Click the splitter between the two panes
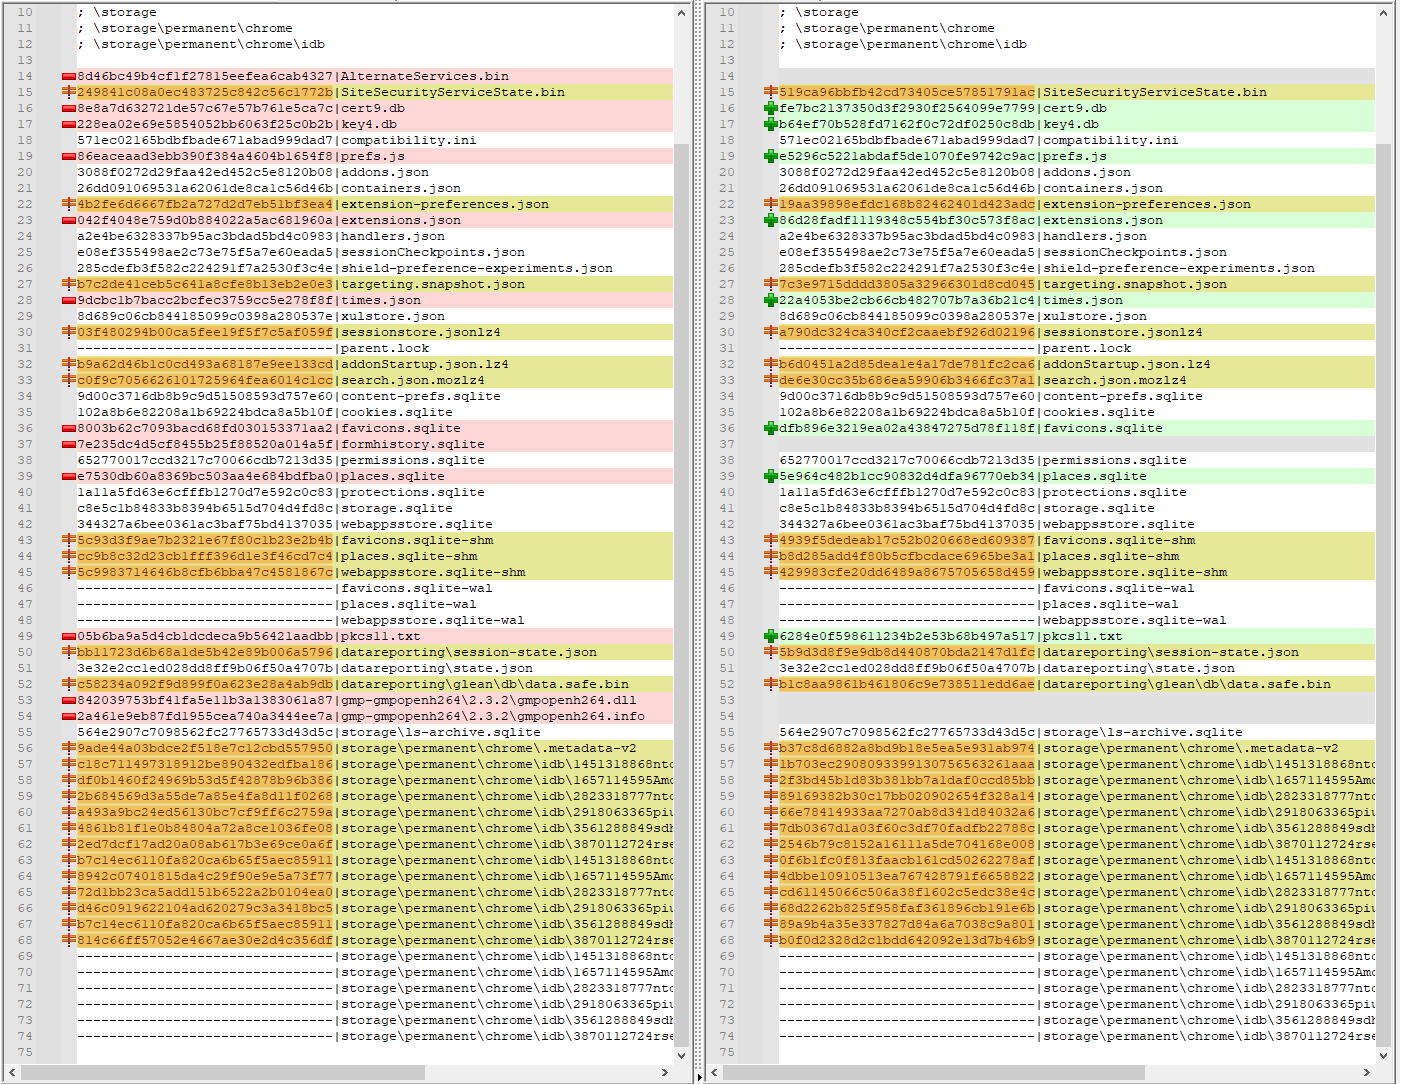1401x1084 pixels. pyautogui.click(x=699, y=540)
